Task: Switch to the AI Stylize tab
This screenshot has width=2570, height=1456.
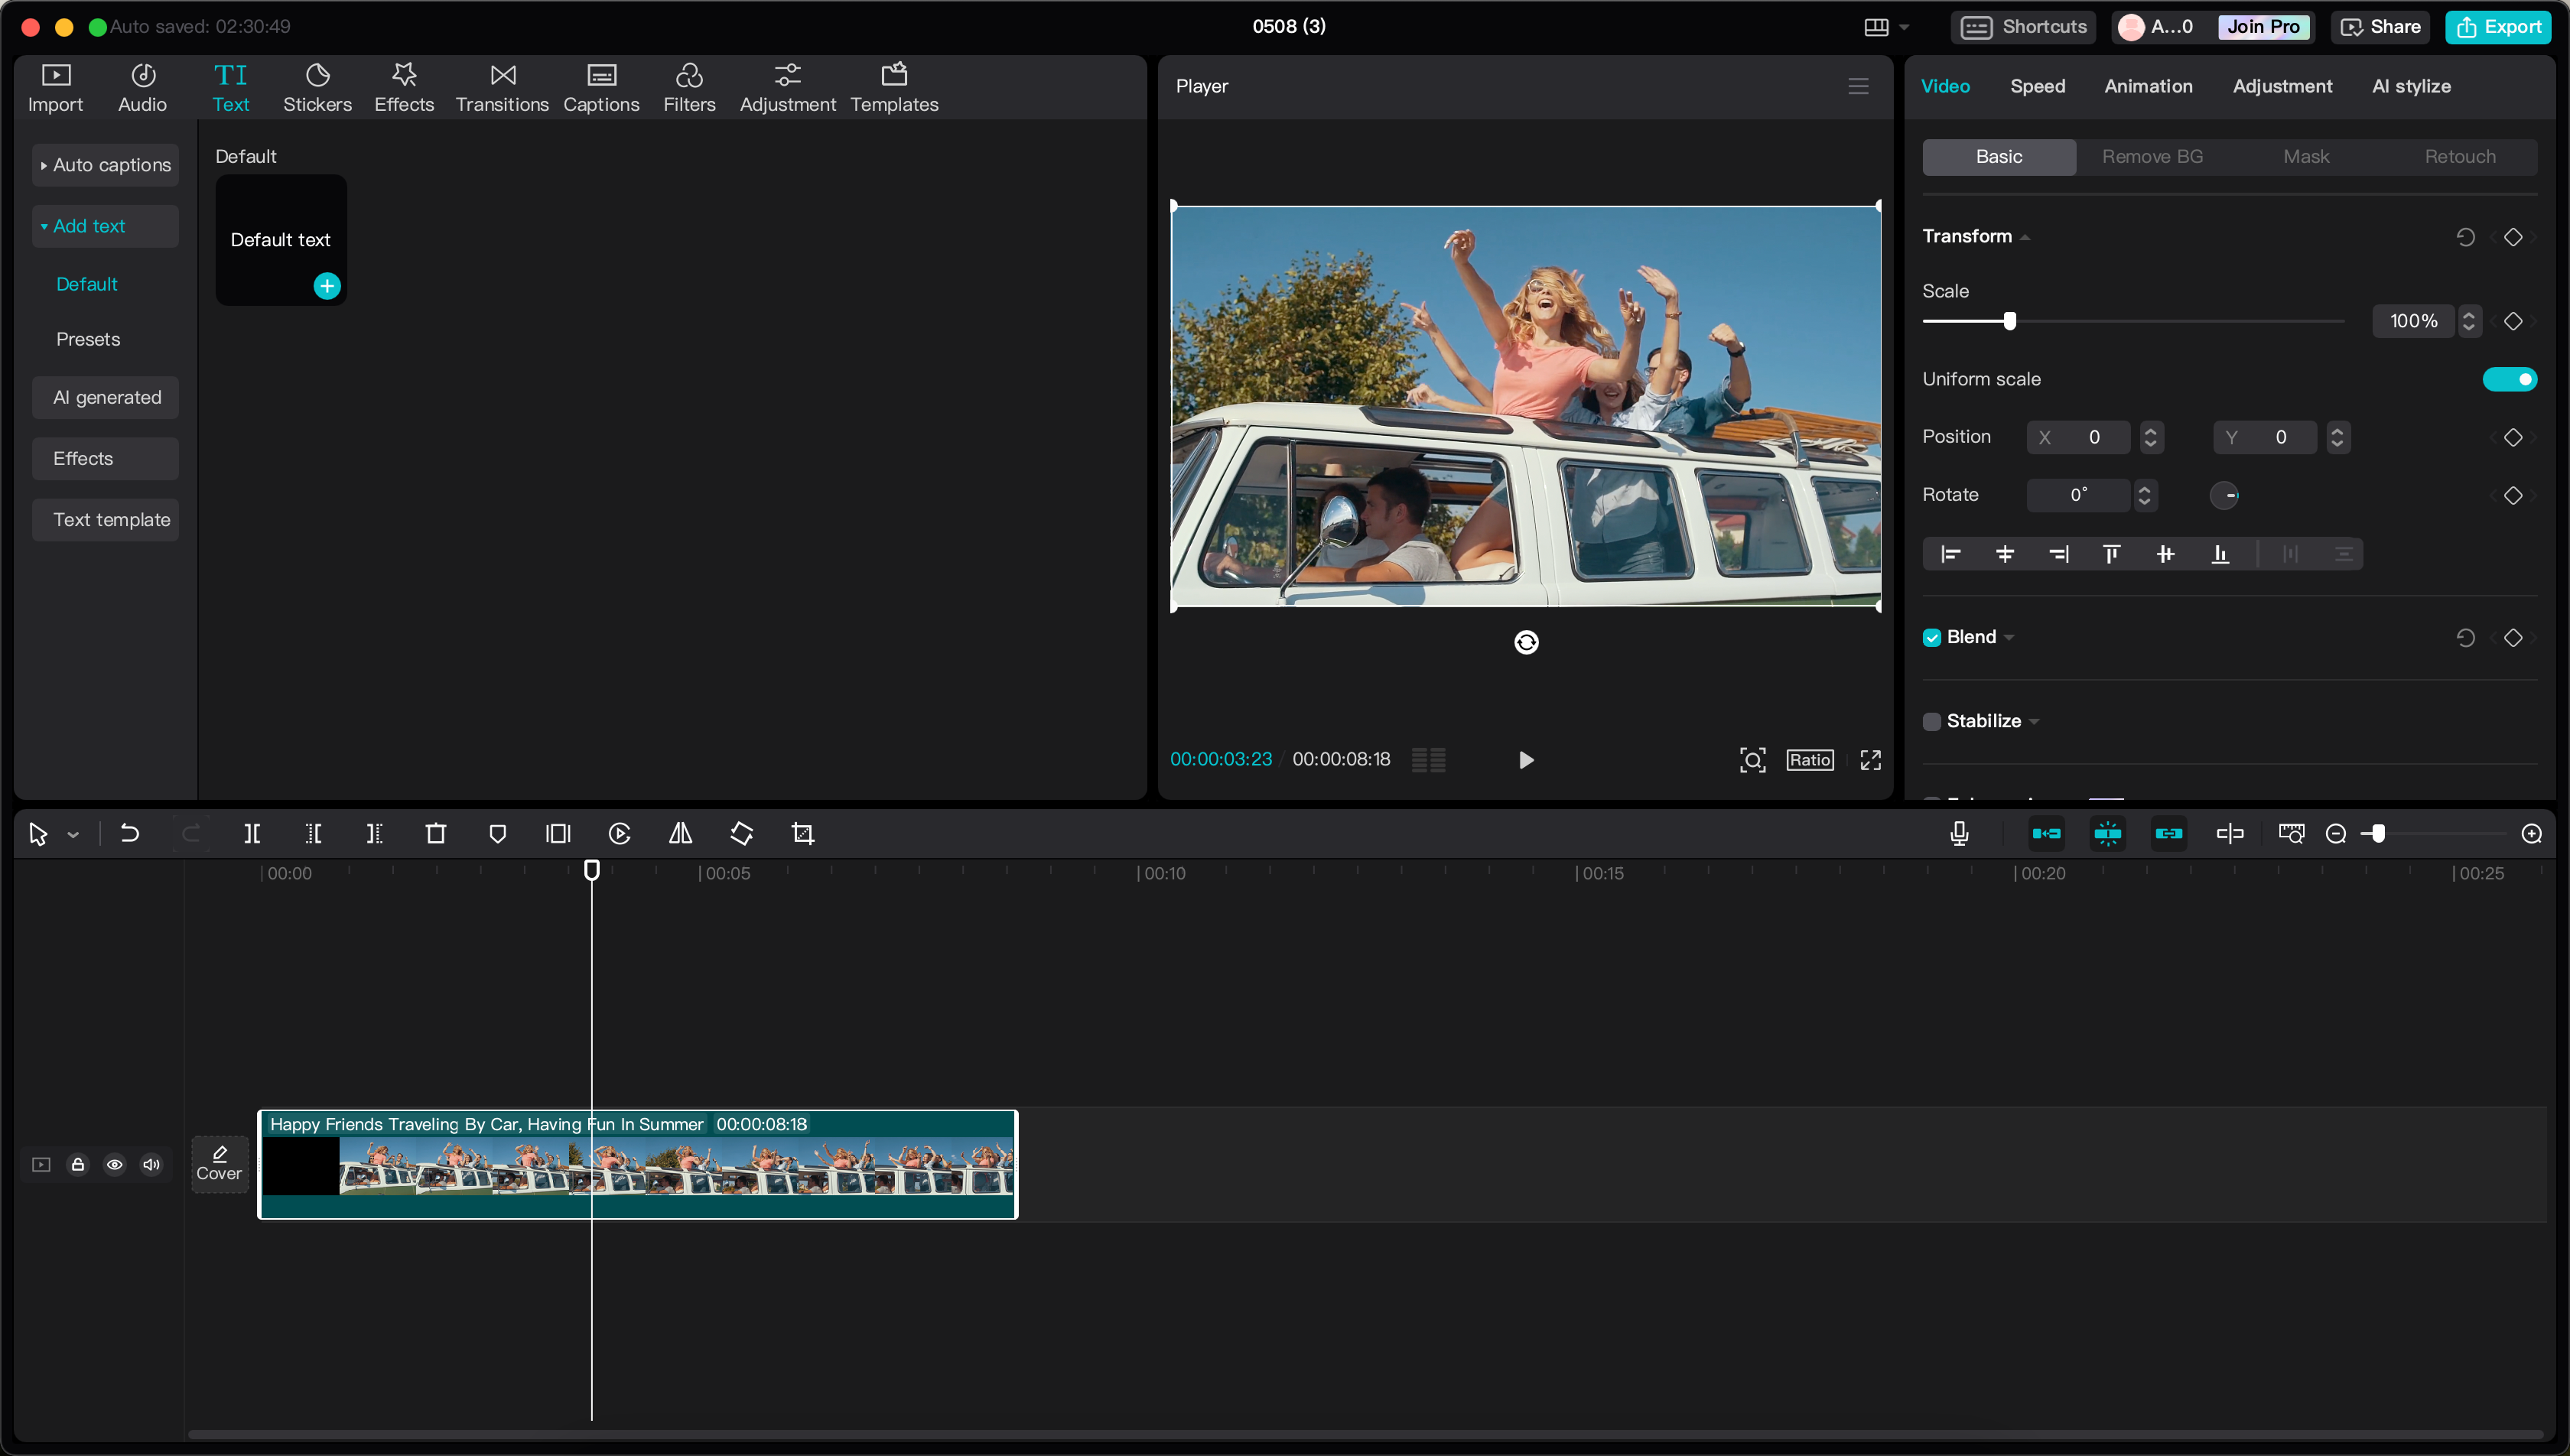Action: click(2409, 85)
